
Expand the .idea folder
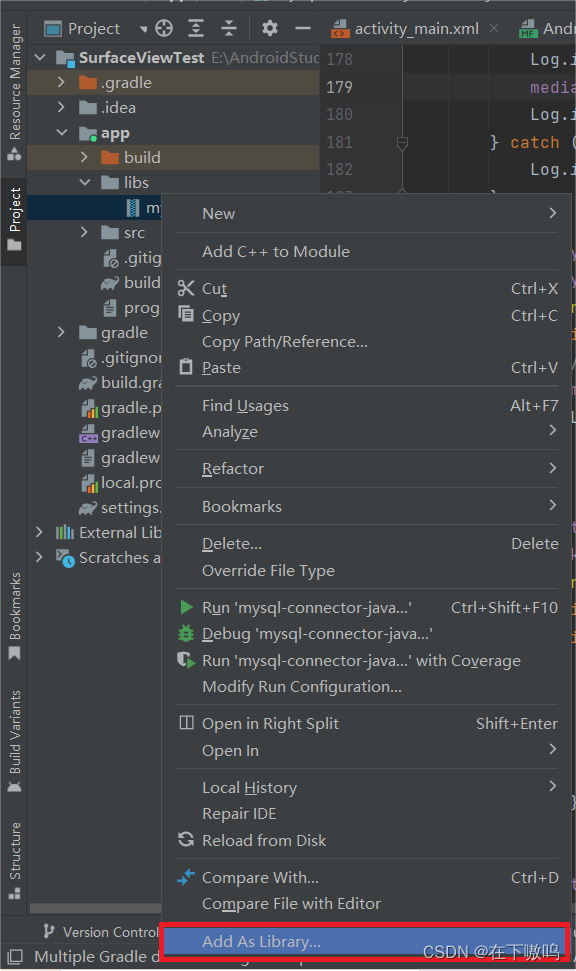61,107
